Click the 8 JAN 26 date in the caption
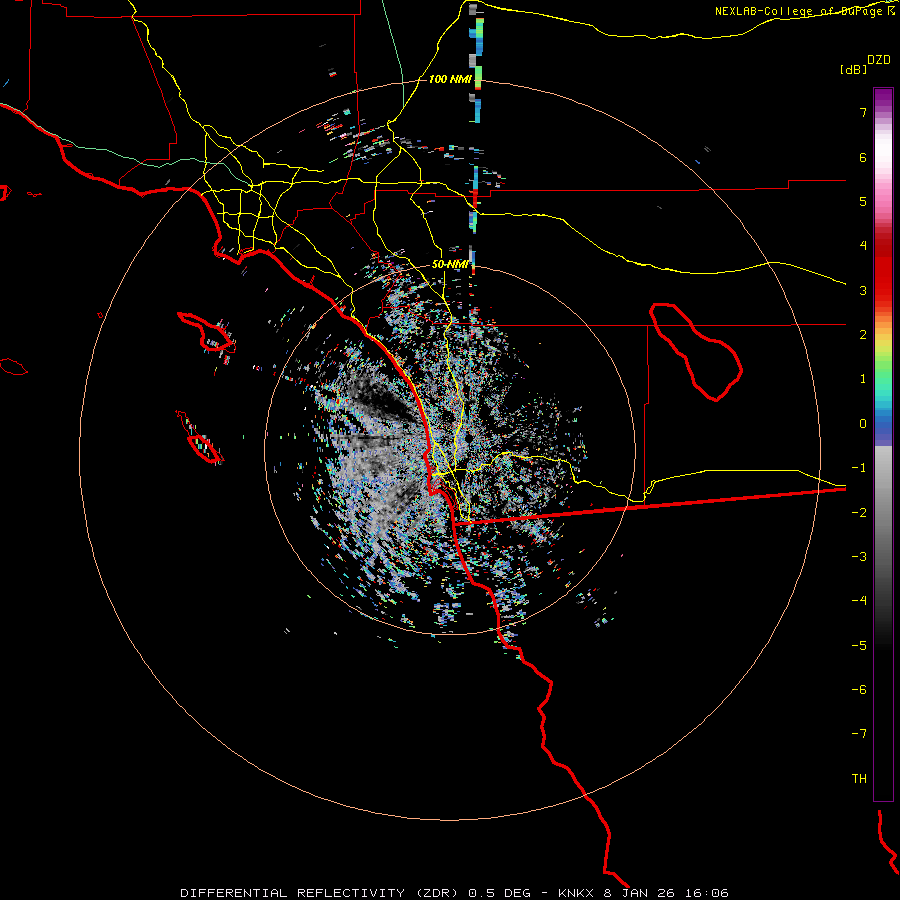The height and width of the screenshot is (900, 900). coord(639,893)
